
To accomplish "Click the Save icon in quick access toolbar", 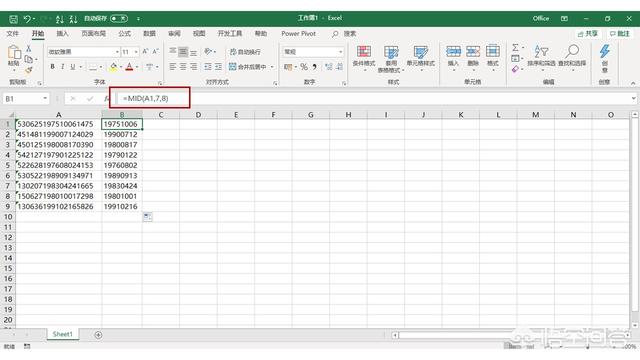I will click(x=13, y=19).
